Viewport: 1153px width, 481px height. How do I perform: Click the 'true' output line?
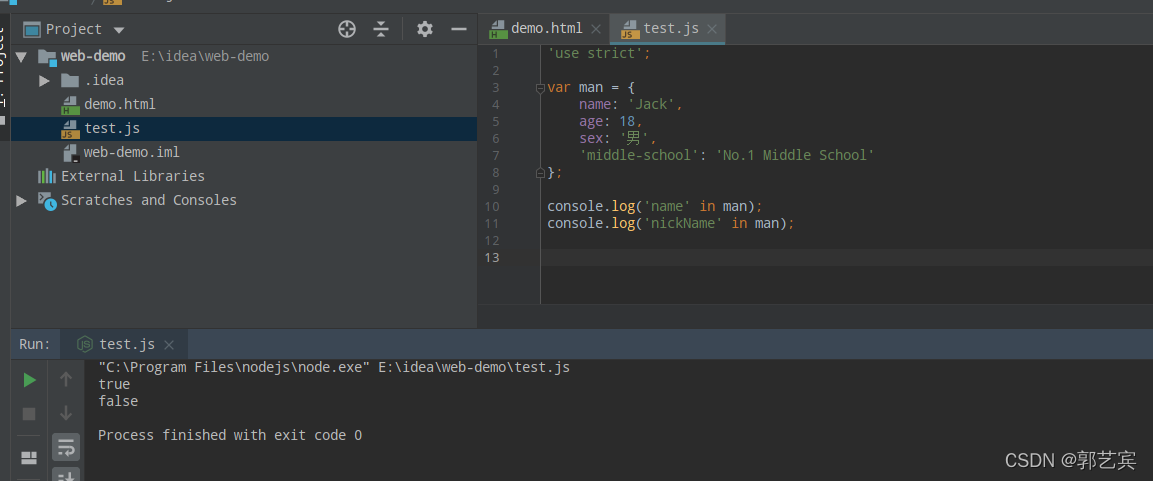[114, 385]
